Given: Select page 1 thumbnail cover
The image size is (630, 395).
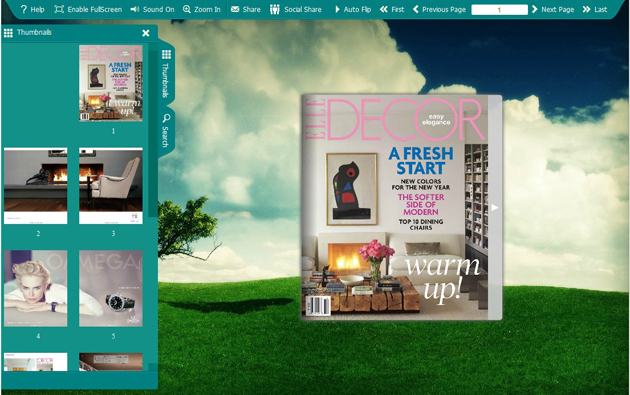Looking at the screenshot, I should (111, 83).
